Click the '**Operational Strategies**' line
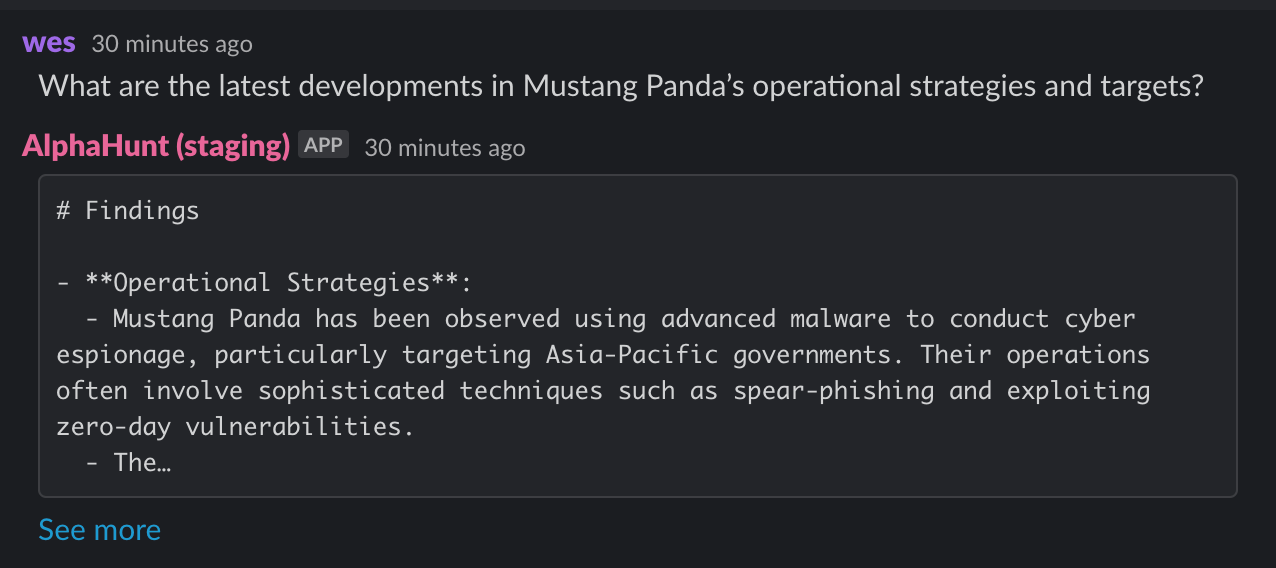This screenshot has width=1276, height=568. (x=263, y=283)
